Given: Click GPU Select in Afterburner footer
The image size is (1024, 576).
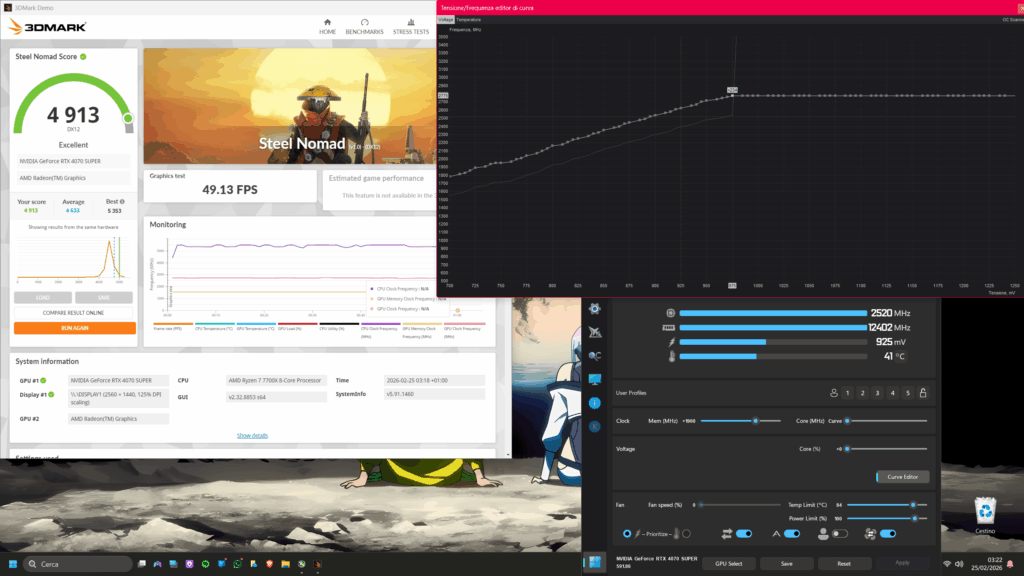Looking at the screenshot, I should coord(729,564).
